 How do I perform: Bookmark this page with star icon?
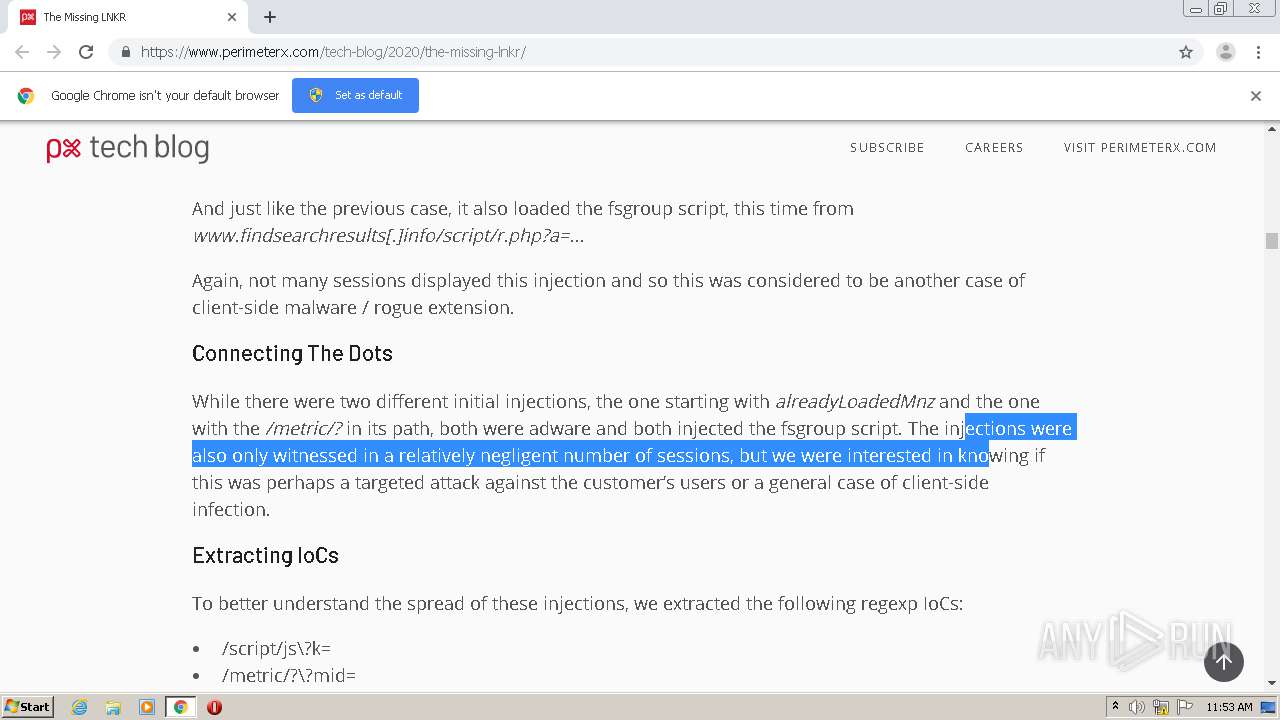coord(1186,52)
